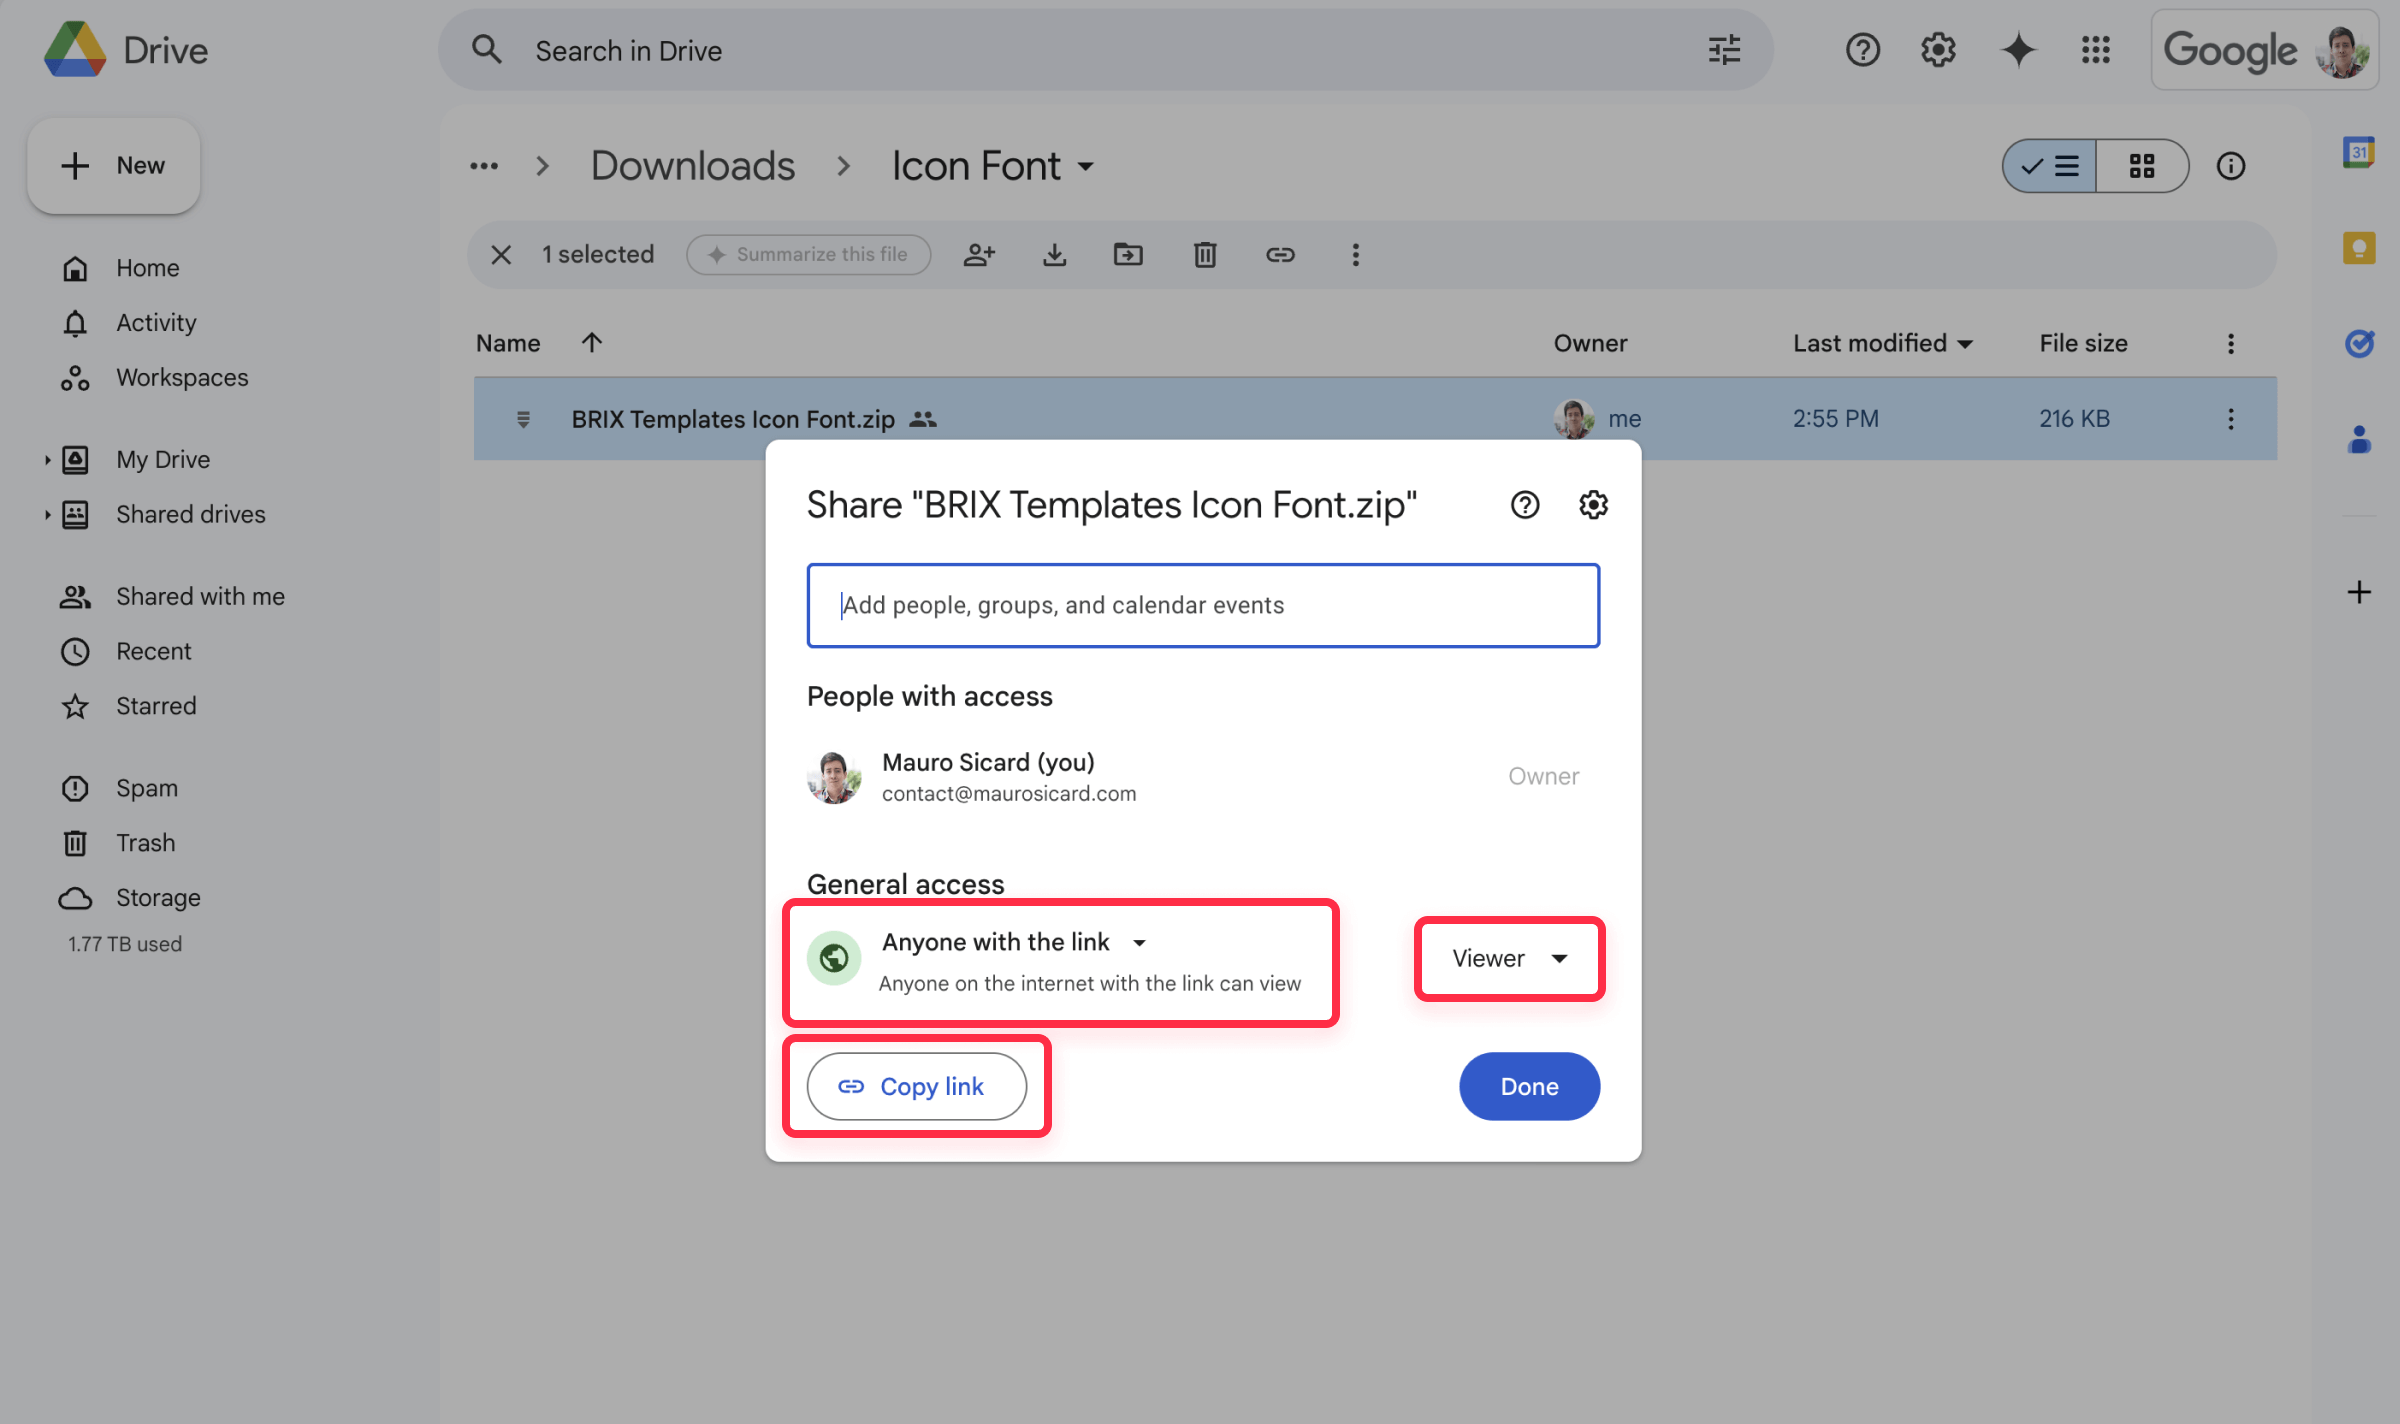Open Recent files
2400x1424 pixels.
(x=125, y=652)
